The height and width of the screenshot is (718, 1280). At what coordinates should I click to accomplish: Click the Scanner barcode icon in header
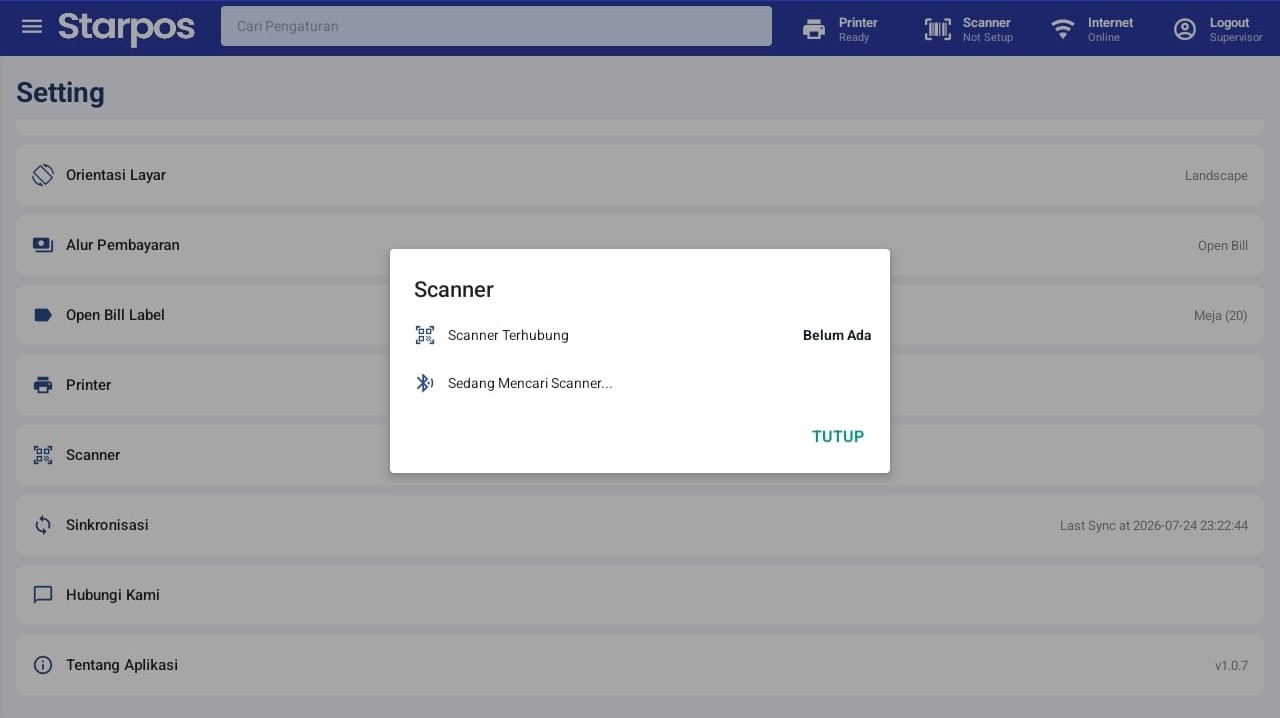click(x=938, y=29)
